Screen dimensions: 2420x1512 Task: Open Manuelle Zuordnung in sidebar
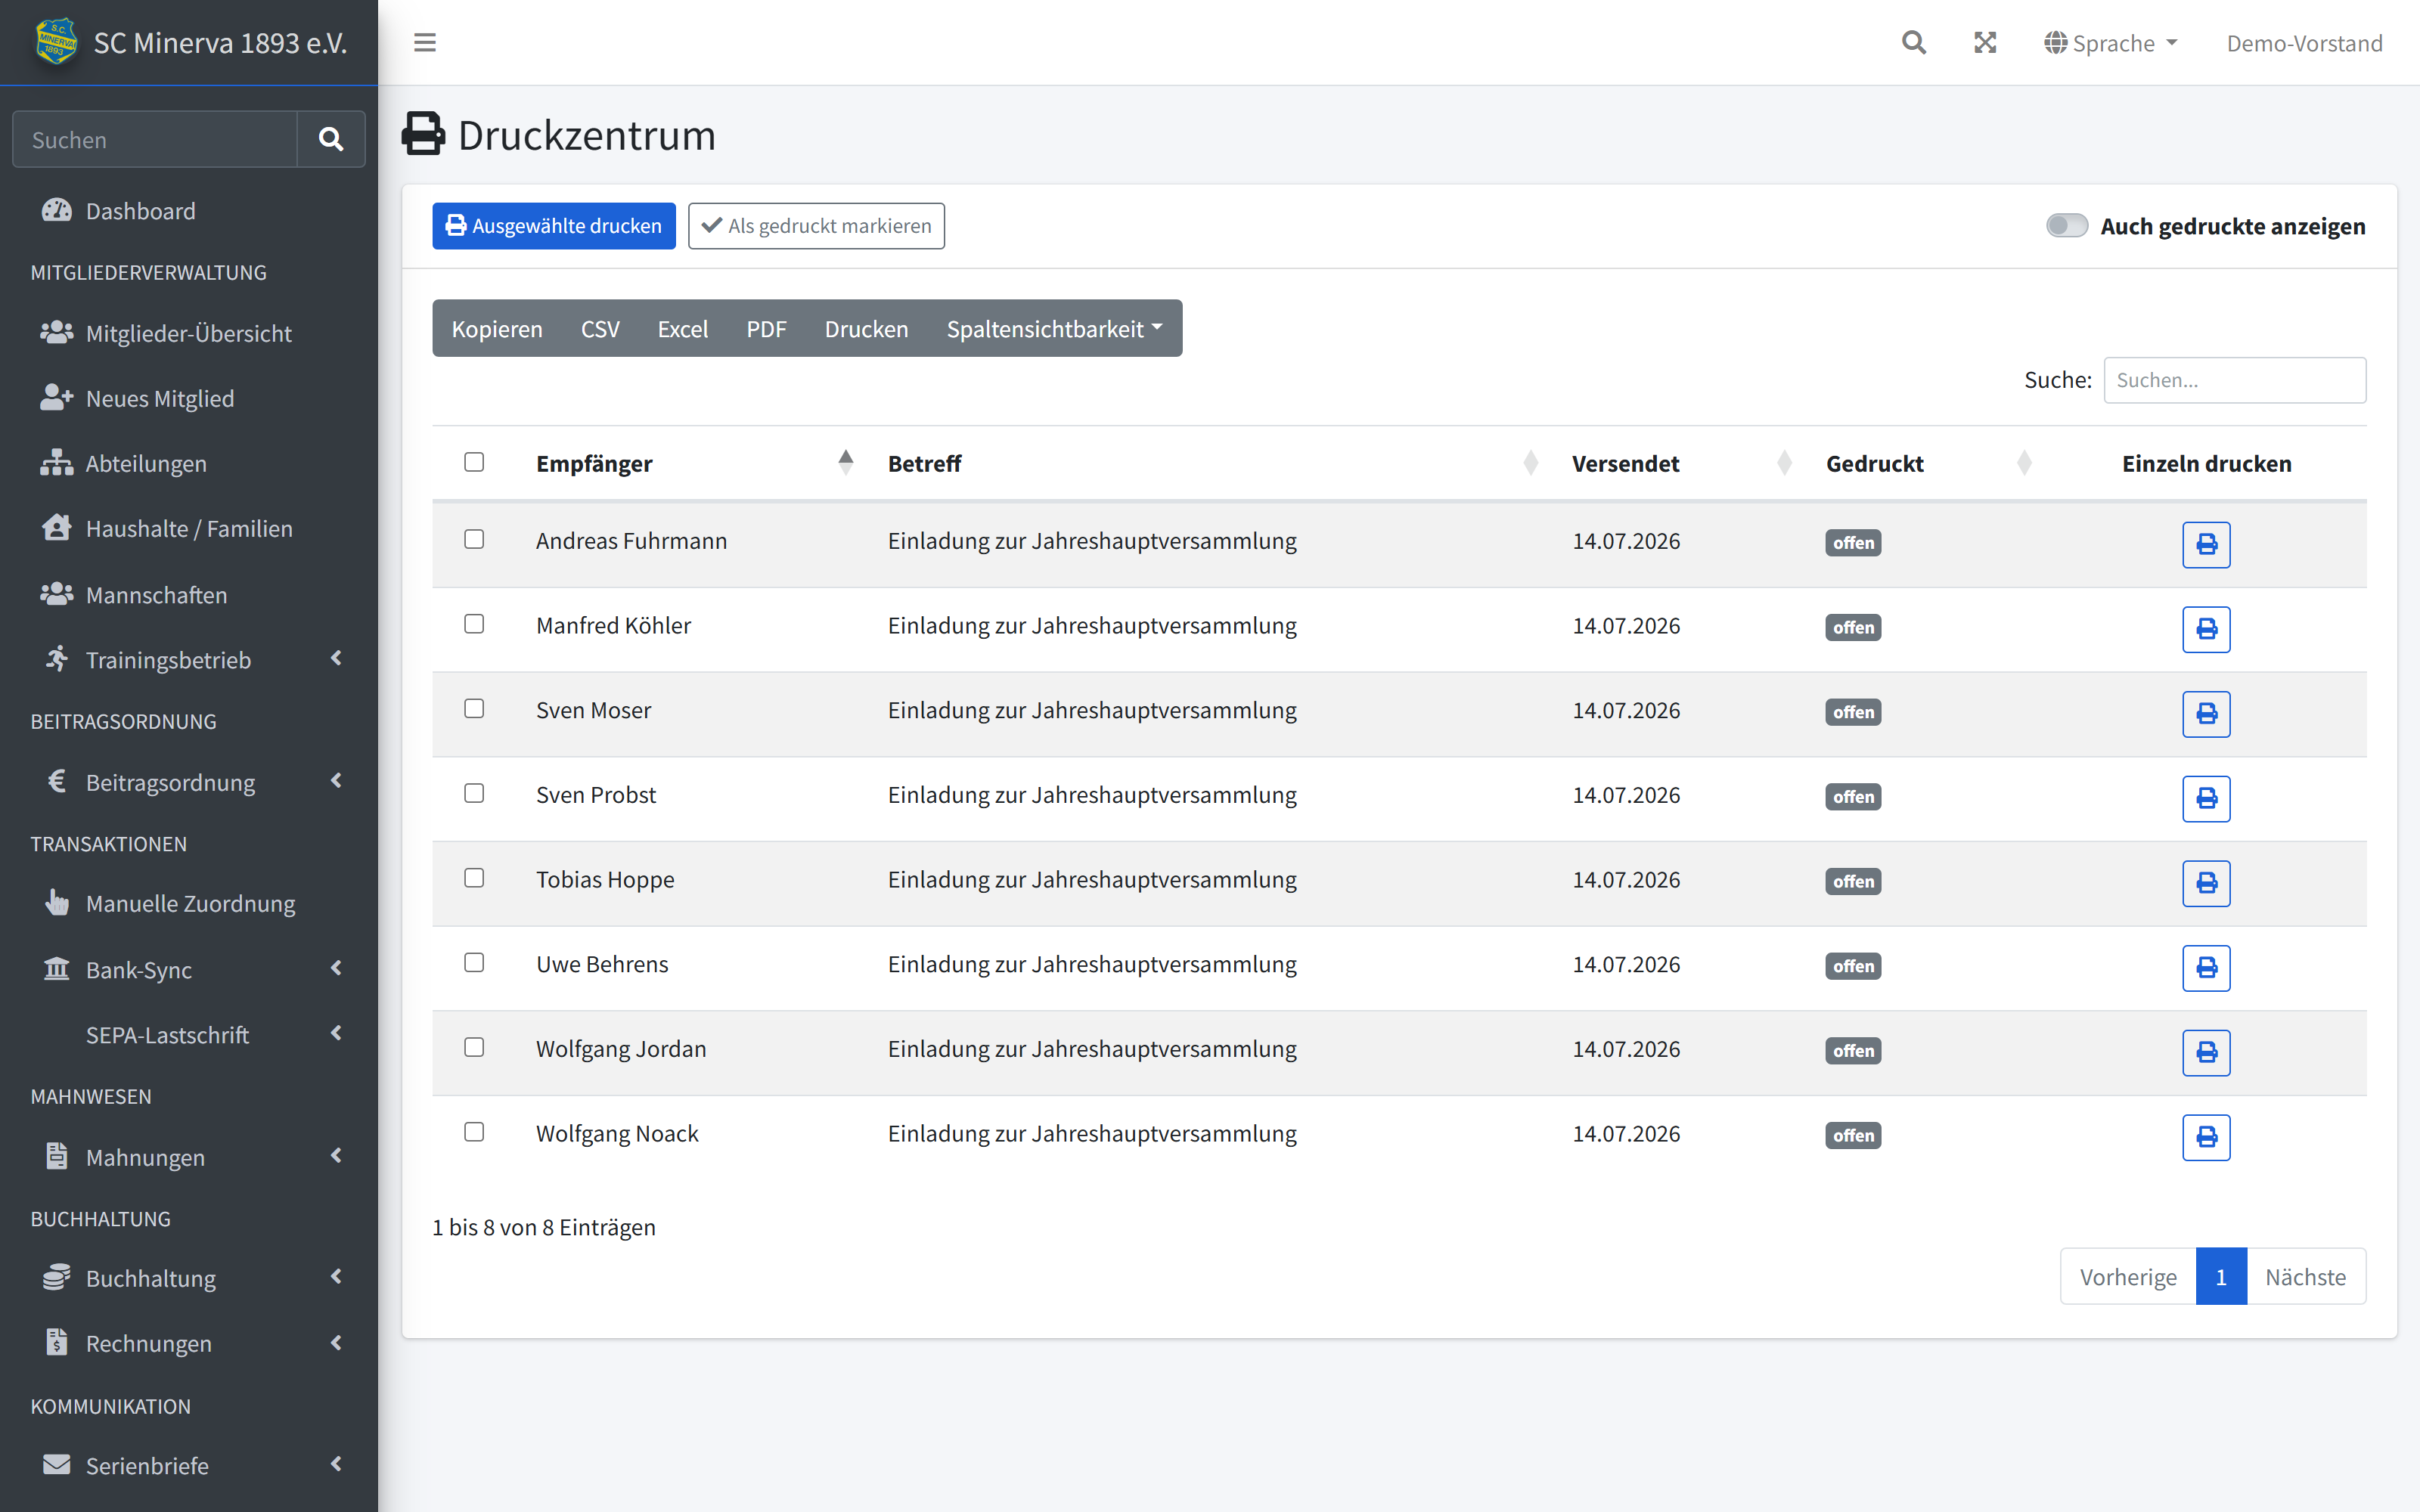pyautogui.click(x=189, y=903)
